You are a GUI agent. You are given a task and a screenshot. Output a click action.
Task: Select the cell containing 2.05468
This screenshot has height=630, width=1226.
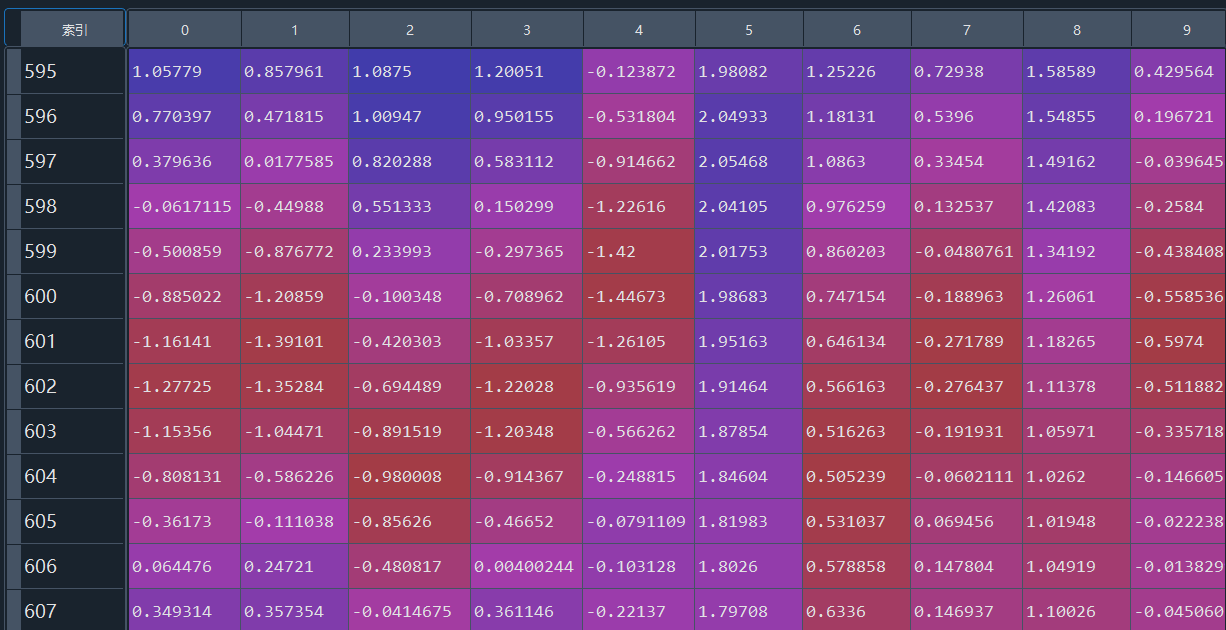[x=749, y=162]
